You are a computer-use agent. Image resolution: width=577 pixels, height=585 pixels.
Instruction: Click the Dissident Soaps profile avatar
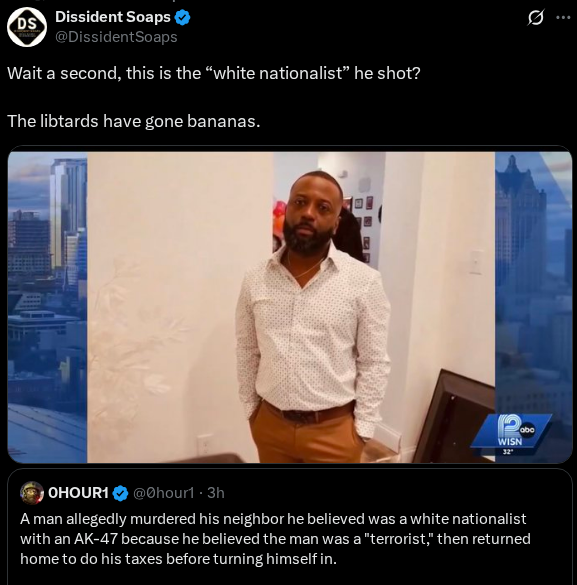[27, 27]
